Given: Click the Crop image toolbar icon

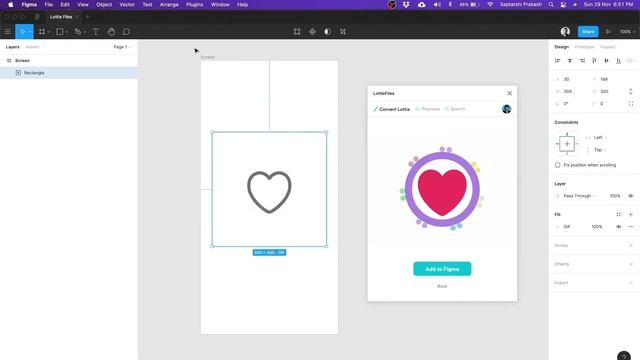Looking at the screenshot, I should (343, 31).
